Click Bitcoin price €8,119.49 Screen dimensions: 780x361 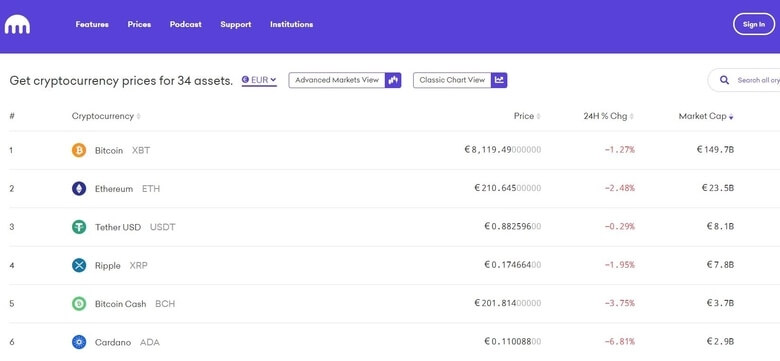point(502,150)
